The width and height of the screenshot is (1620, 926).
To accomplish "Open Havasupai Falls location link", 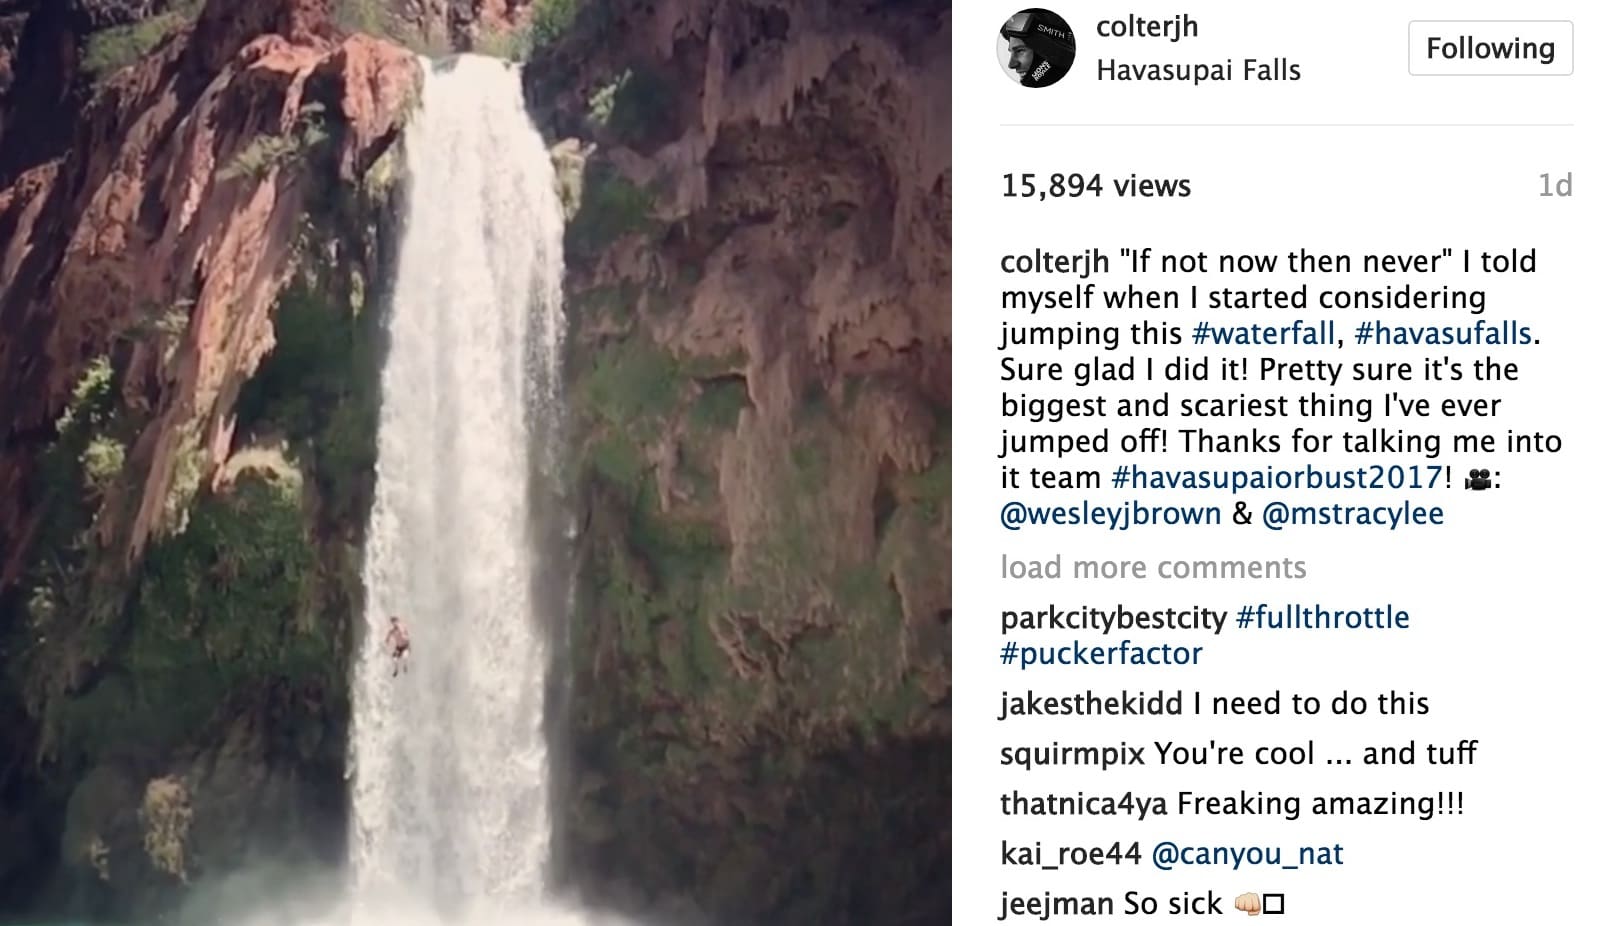I will pos(1198,70).
